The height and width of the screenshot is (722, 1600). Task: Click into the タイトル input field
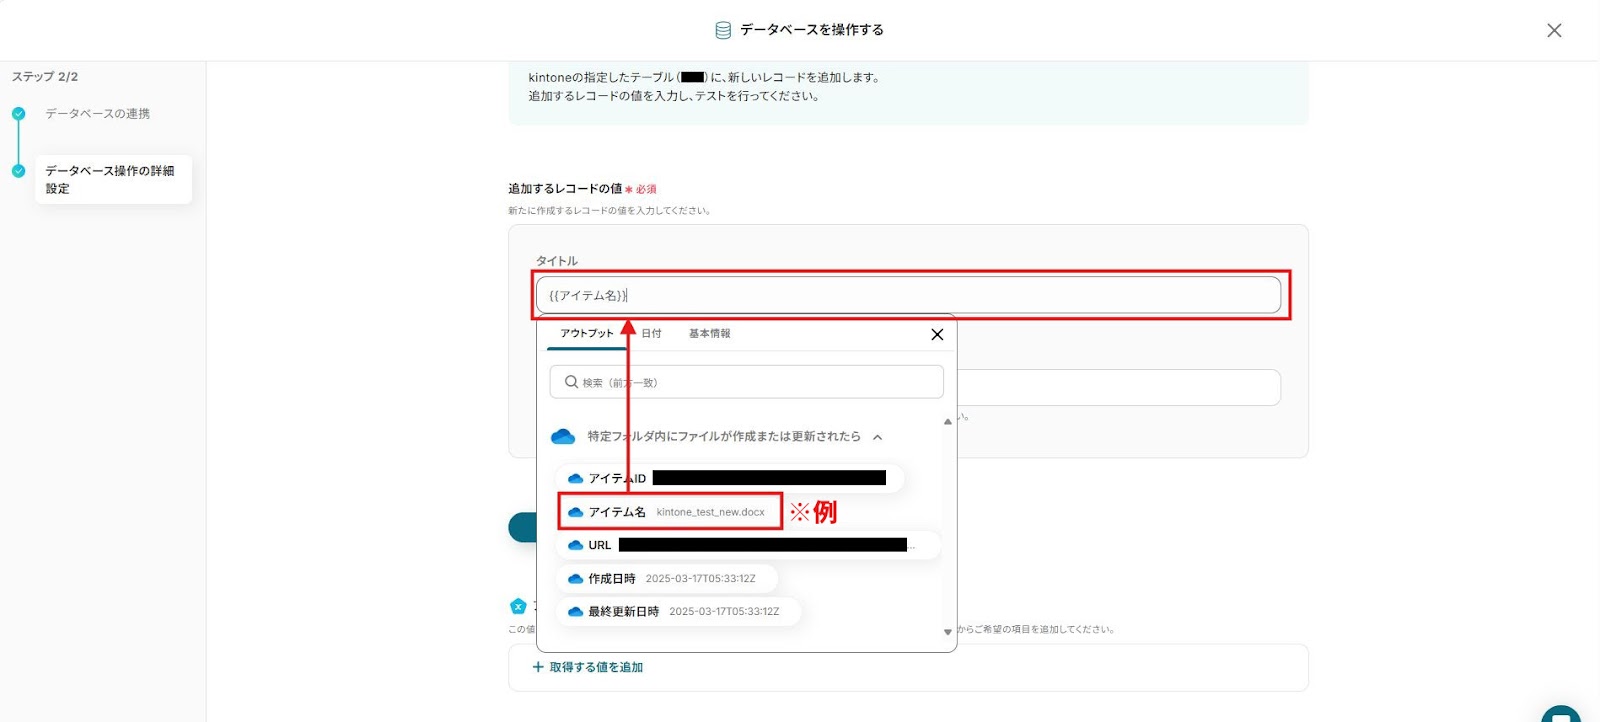point(908,295)
